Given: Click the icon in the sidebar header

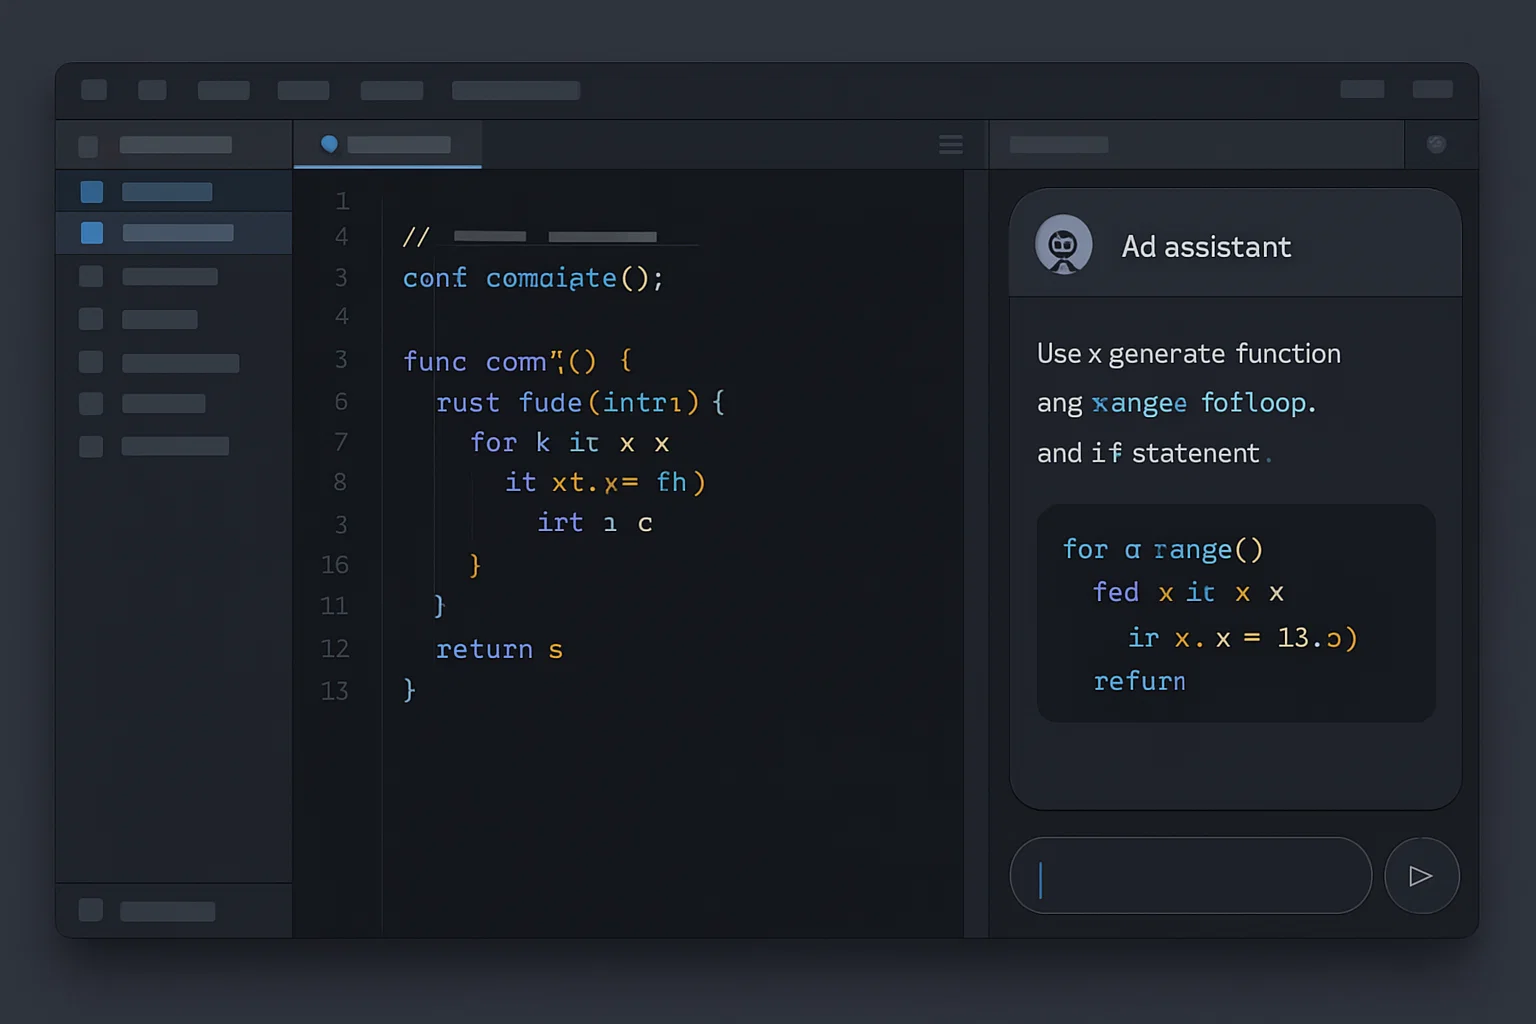Looking at the screenshot, I should tap(88, 146).
